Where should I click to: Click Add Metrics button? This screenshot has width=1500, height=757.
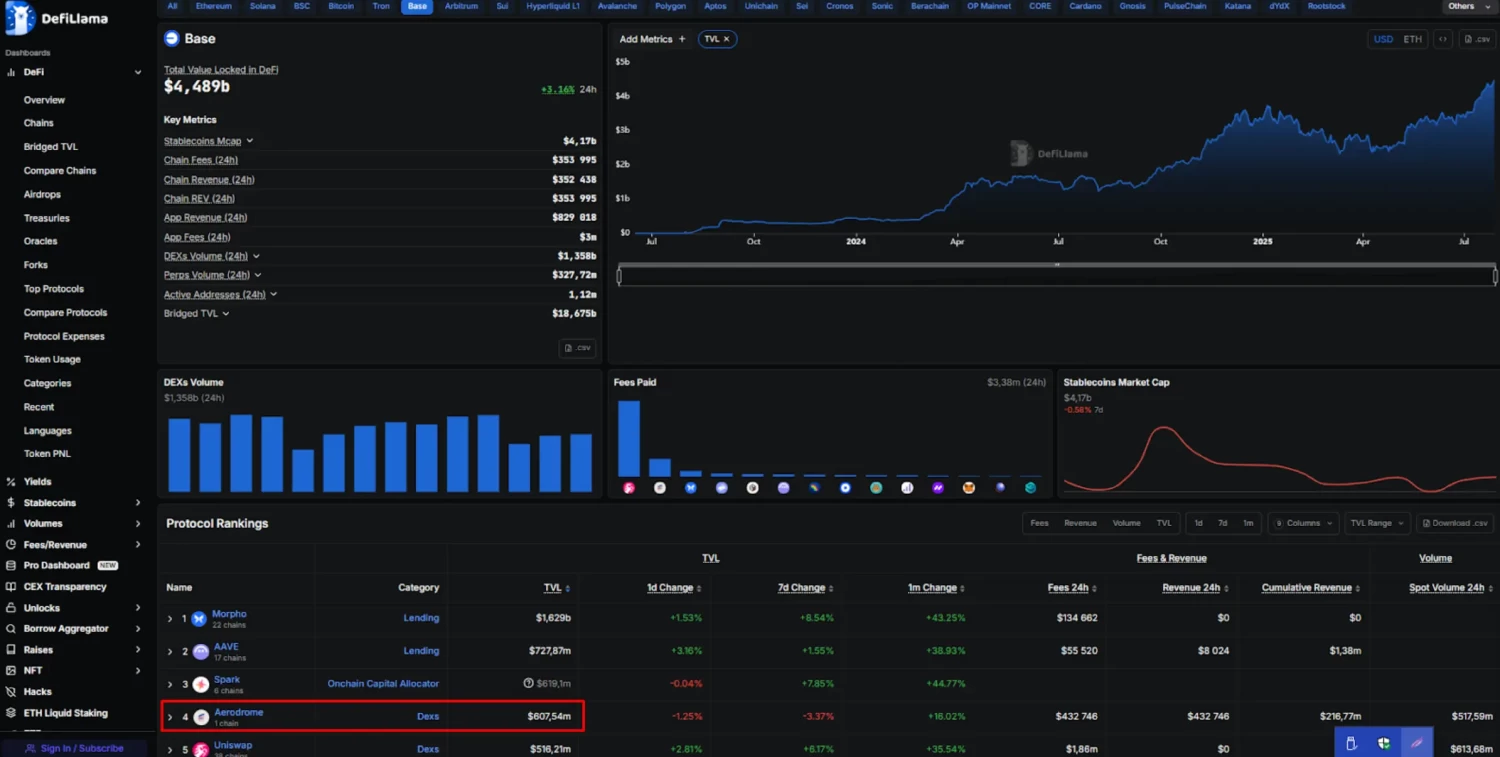(x=652, y=39)
